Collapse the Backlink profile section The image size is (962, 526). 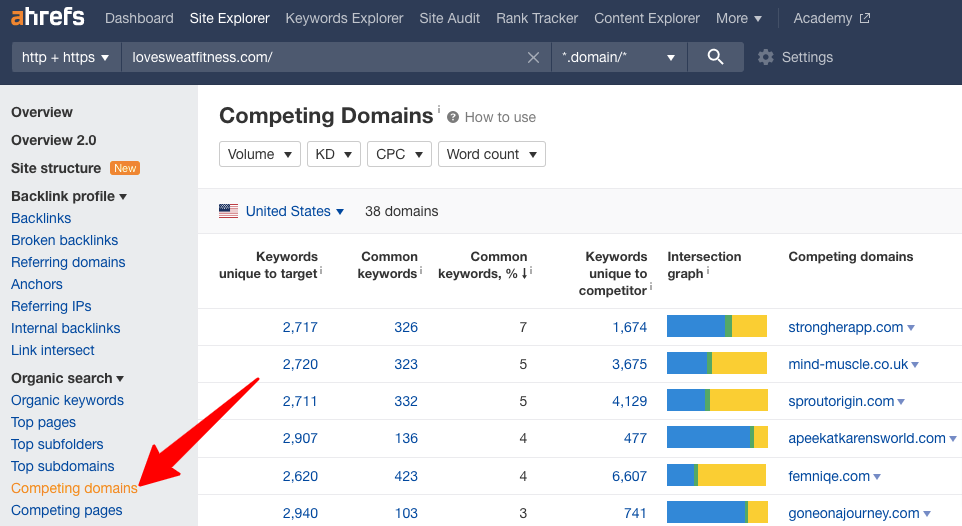69,196
